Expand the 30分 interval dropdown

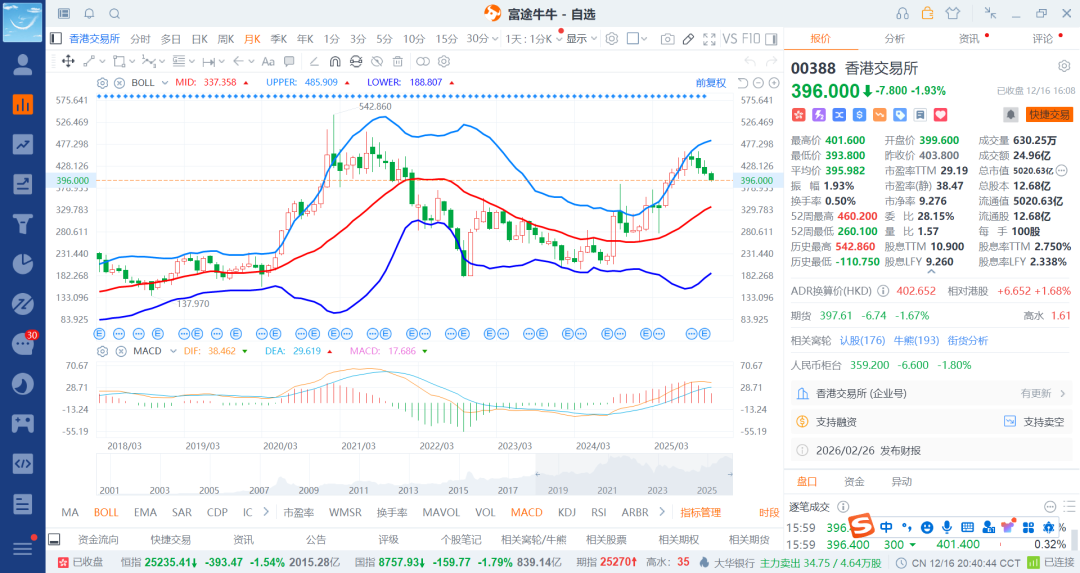click(482, 39)
